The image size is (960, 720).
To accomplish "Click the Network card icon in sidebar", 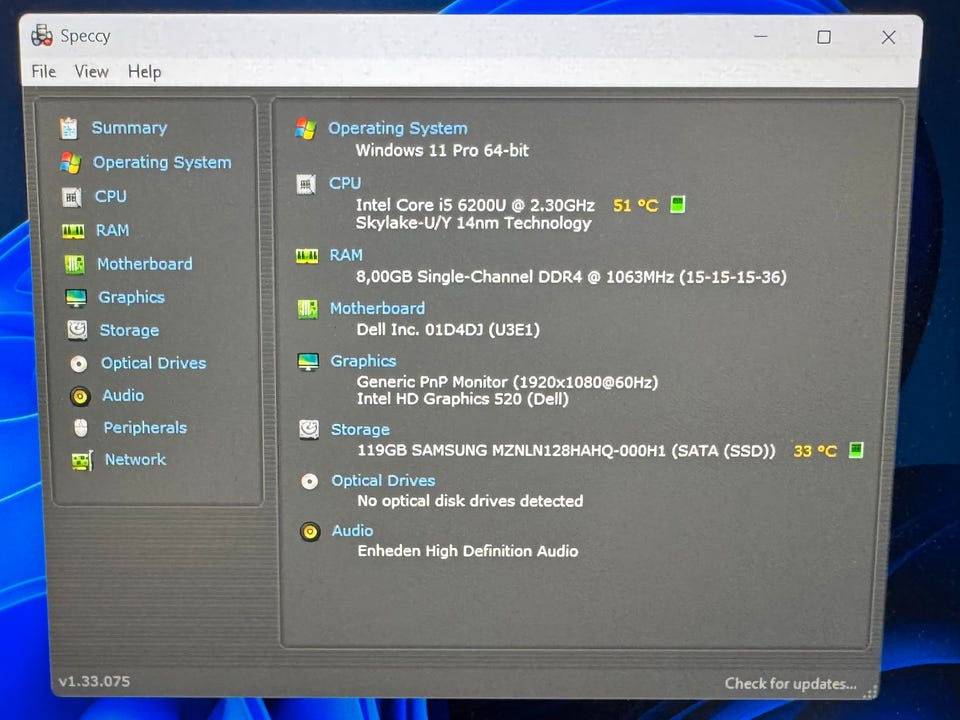I will pos(82,460).
